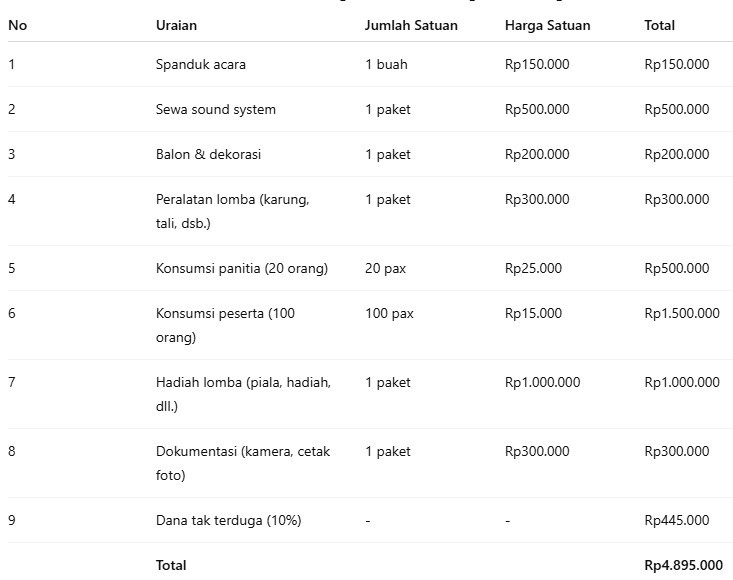Select the "Rp445.000" total cell
The image size is (733, 580).
[677, 520]
